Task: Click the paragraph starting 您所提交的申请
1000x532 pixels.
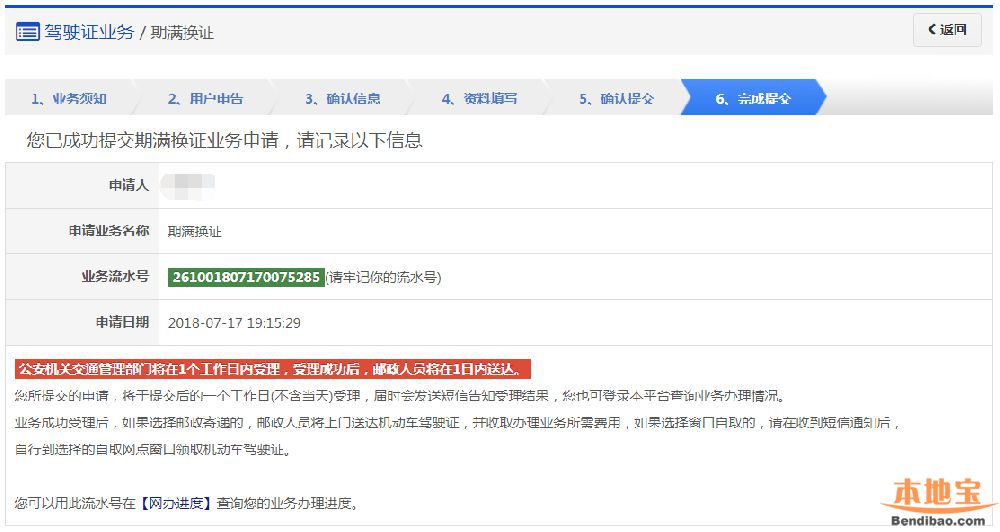Action: pyautogui.click(x=400, y=396)
